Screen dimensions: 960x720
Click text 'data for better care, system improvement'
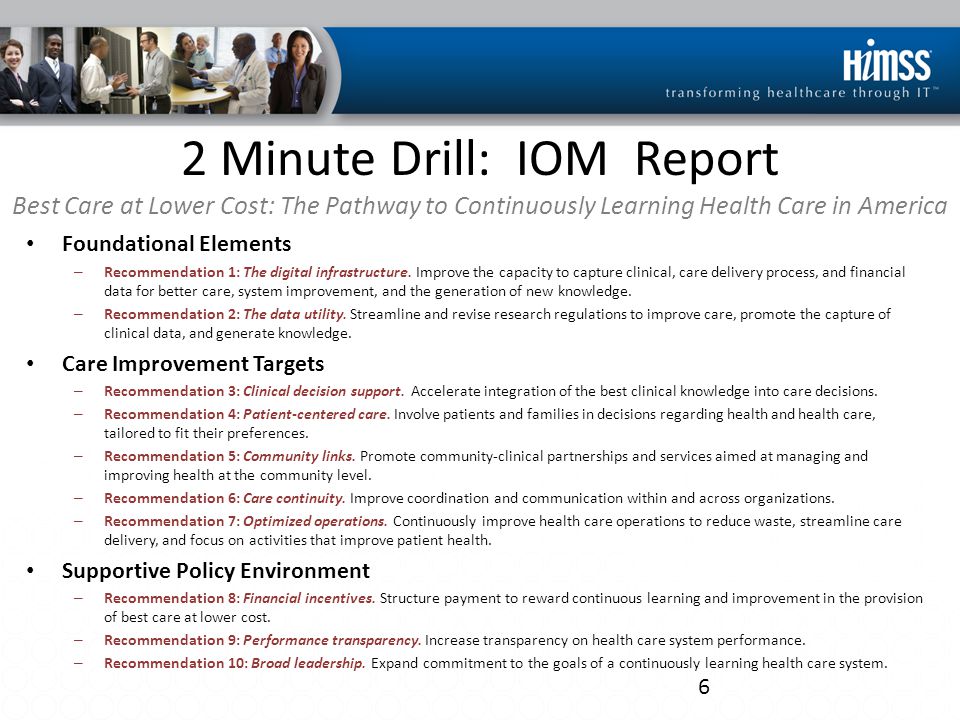241,291
